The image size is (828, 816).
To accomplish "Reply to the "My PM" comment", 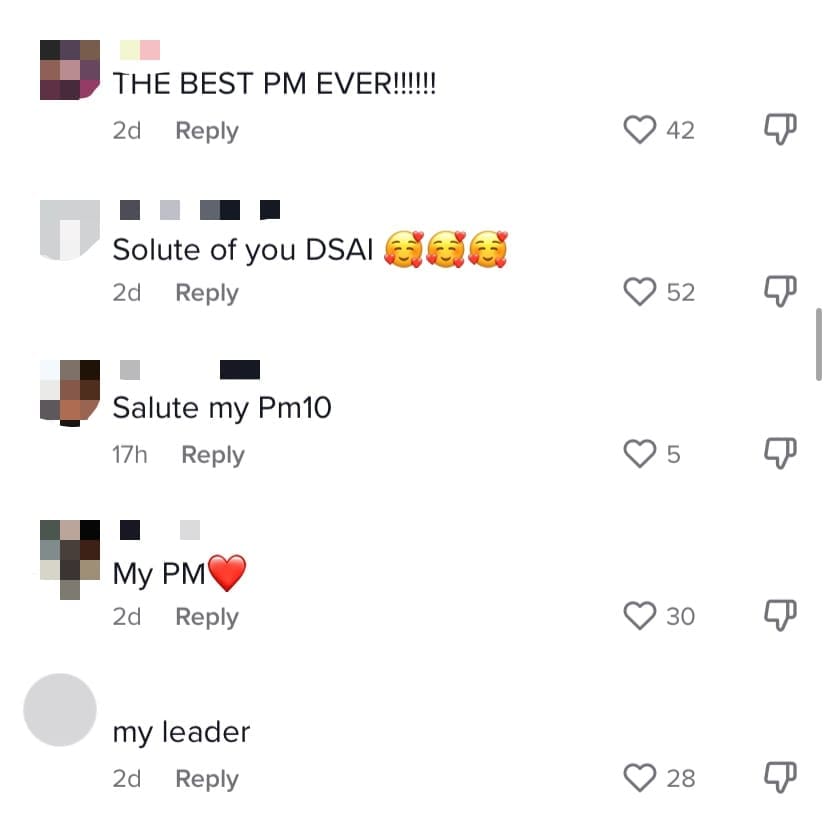I will point(207,617).
